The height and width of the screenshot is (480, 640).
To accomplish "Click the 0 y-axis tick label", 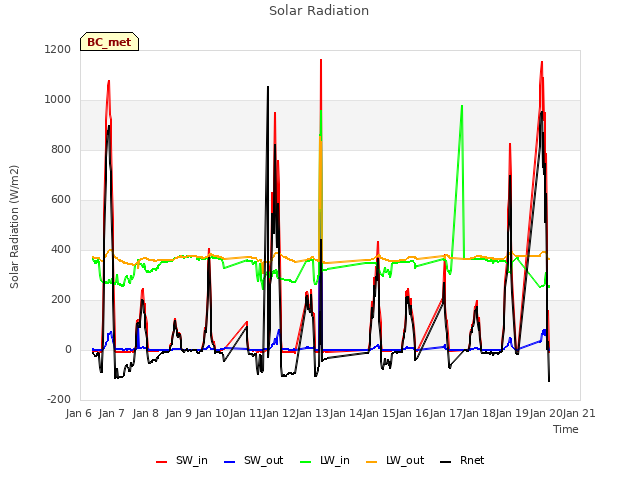I will click(x=68, y=350).
